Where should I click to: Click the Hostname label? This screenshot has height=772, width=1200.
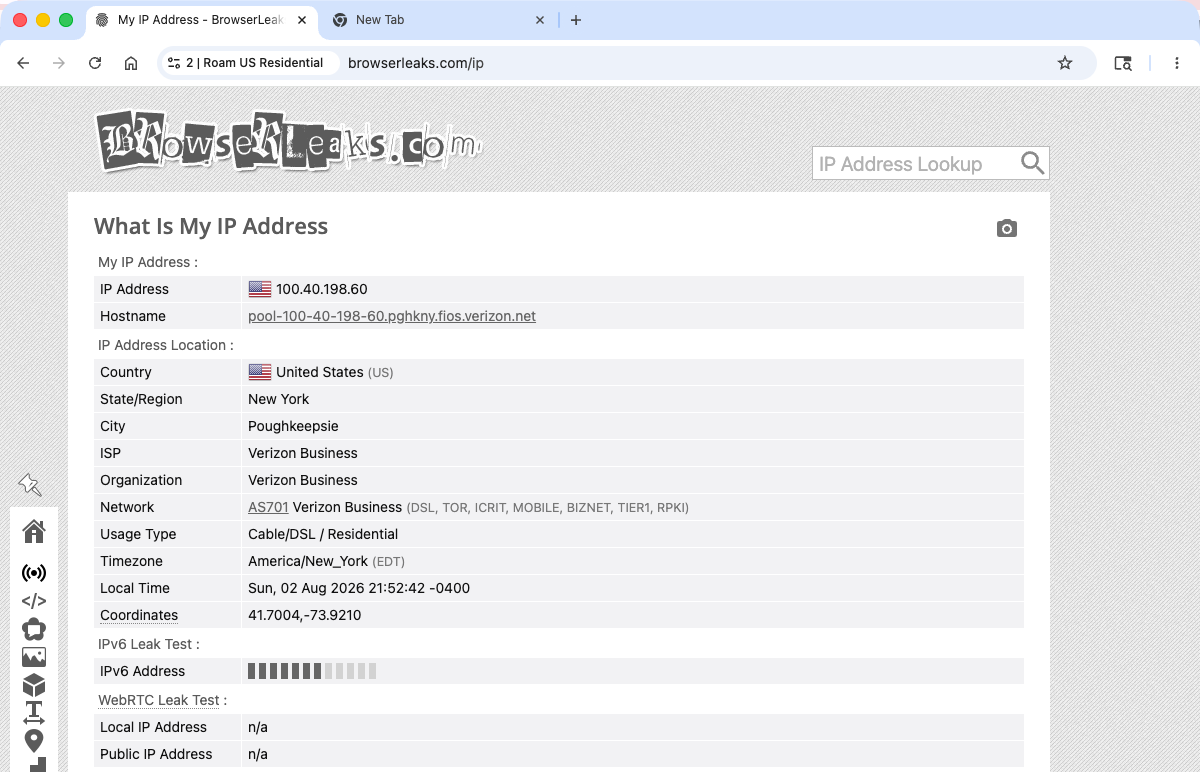(133, 316)
